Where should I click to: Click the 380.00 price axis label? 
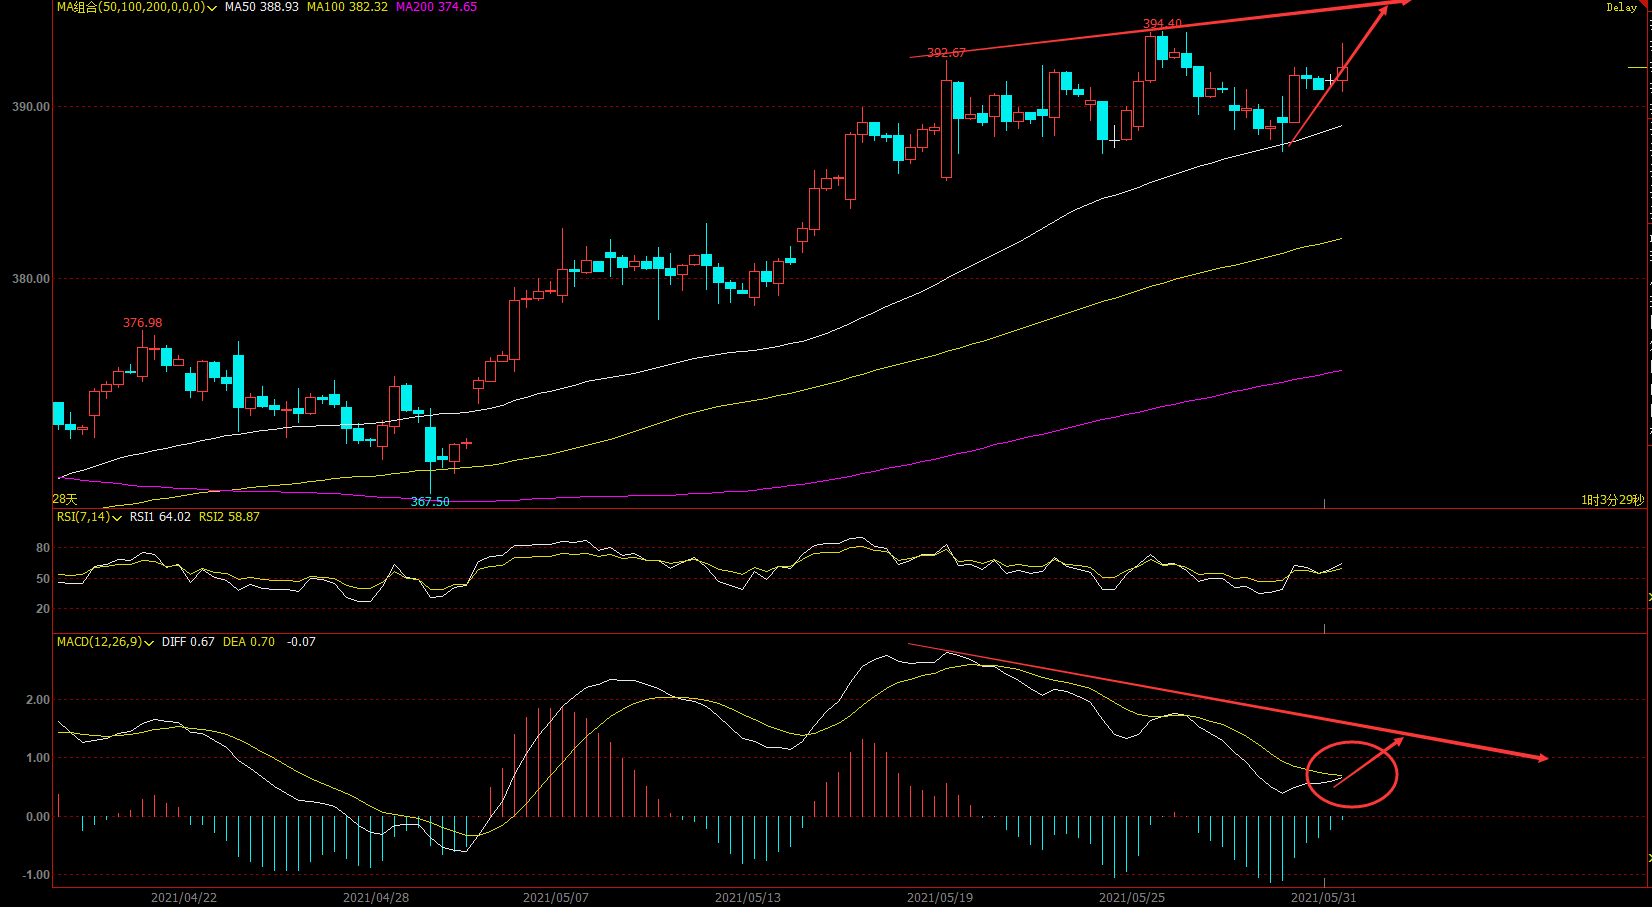click(30, 279)
